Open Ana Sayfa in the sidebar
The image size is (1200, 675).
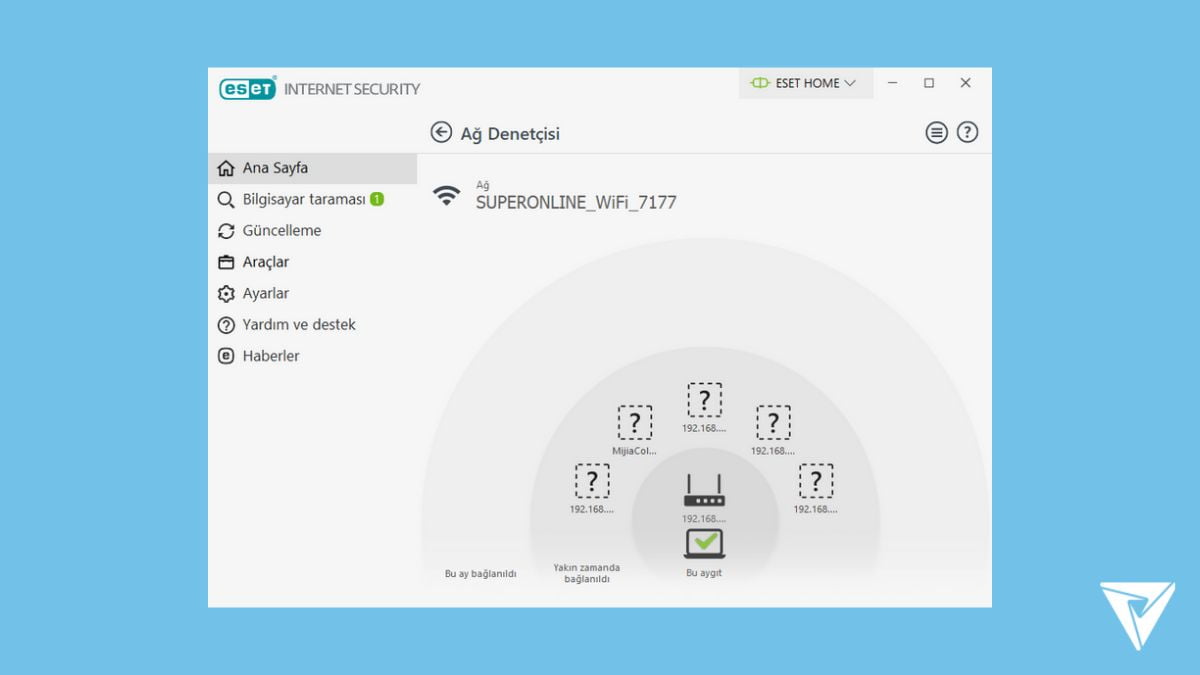click(x=275, y=168)
